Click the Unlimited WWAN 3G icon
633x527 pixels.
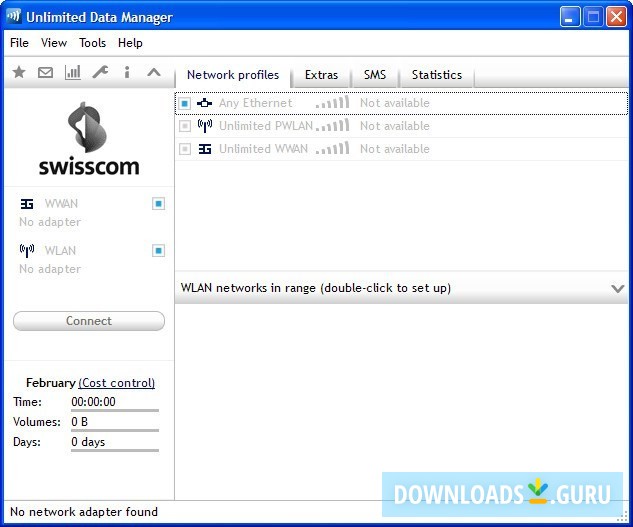(205, 149)
